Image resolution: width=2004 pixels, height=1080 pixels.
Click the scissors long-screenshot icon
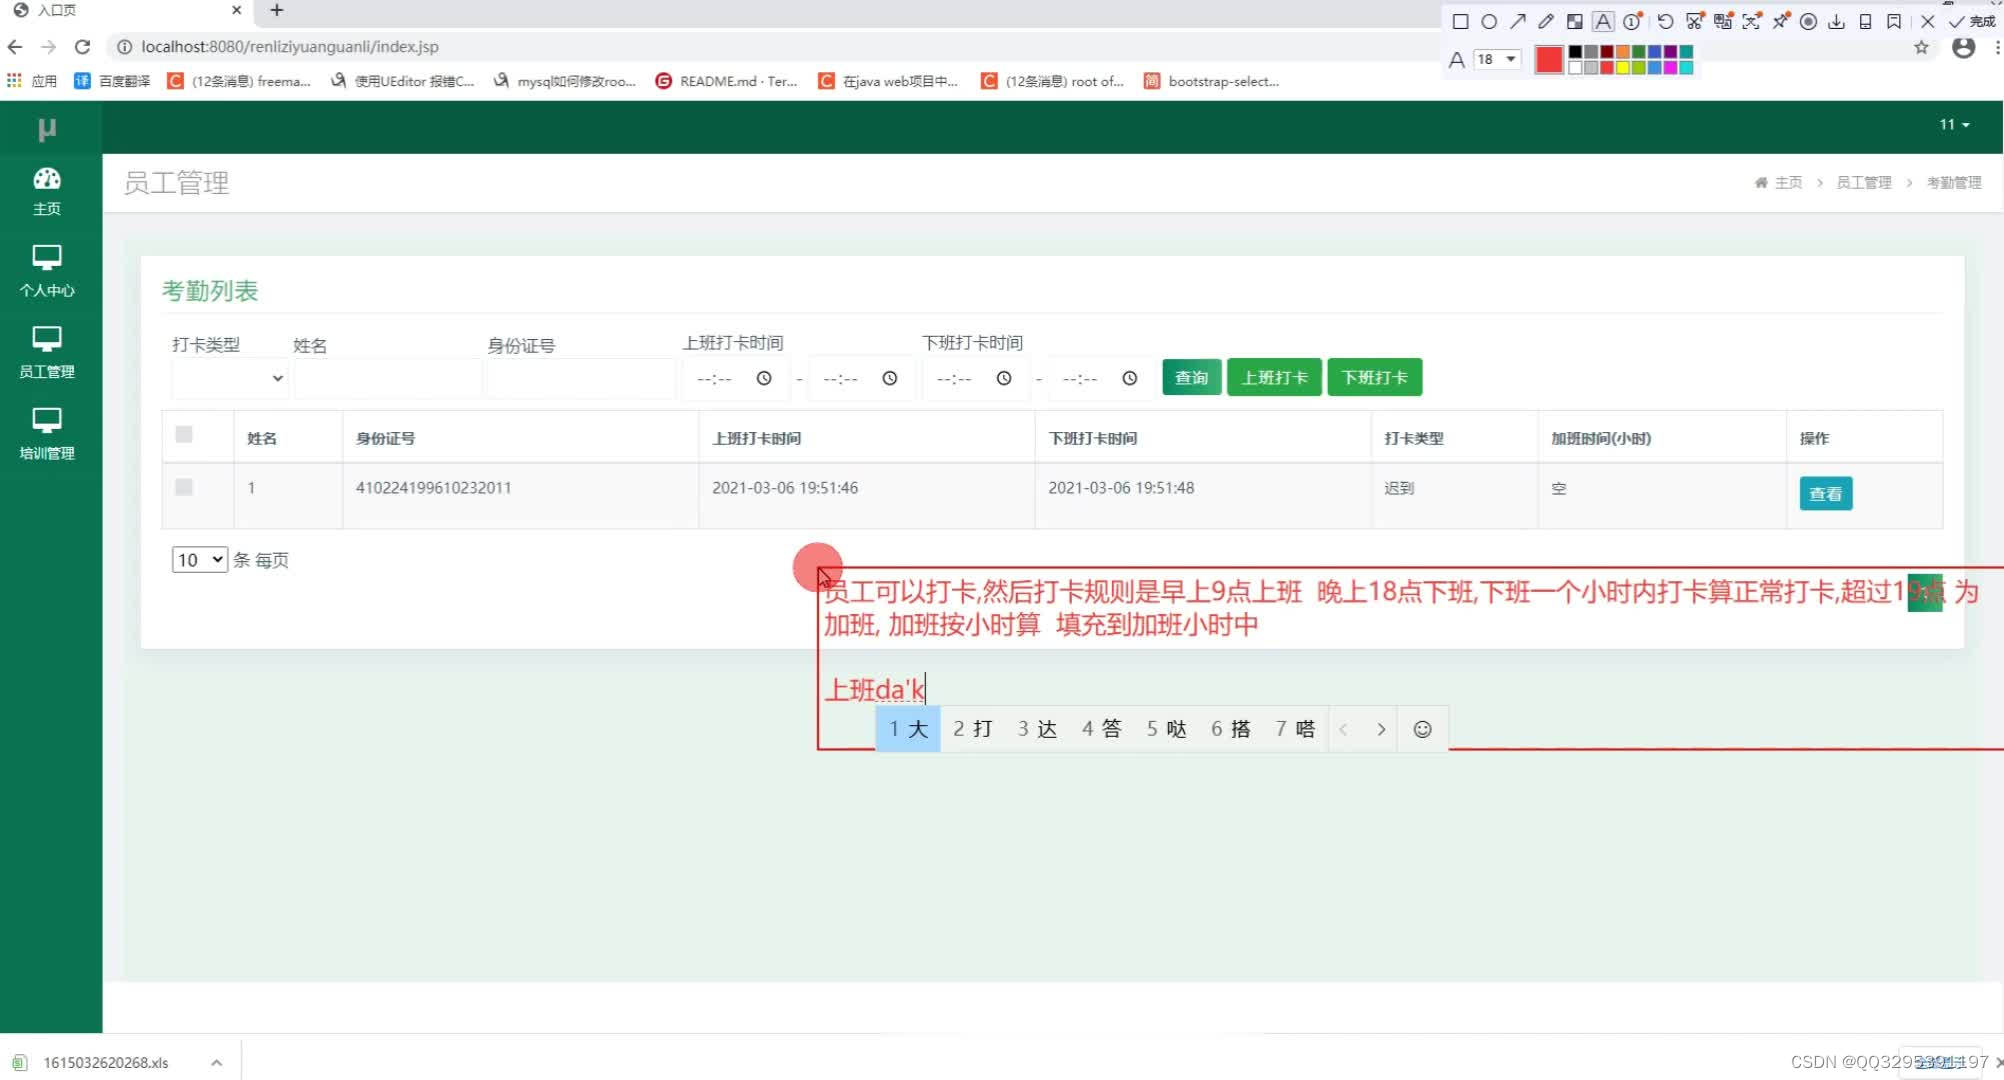[x=1694, y=22]
